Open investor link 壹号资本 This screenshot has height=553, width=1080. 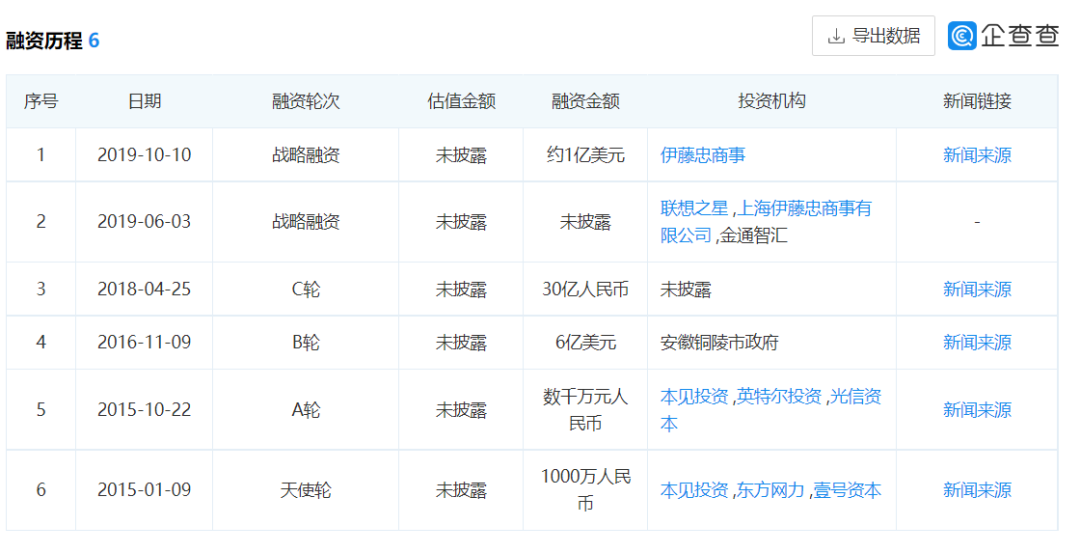click(x=847, y=490)
